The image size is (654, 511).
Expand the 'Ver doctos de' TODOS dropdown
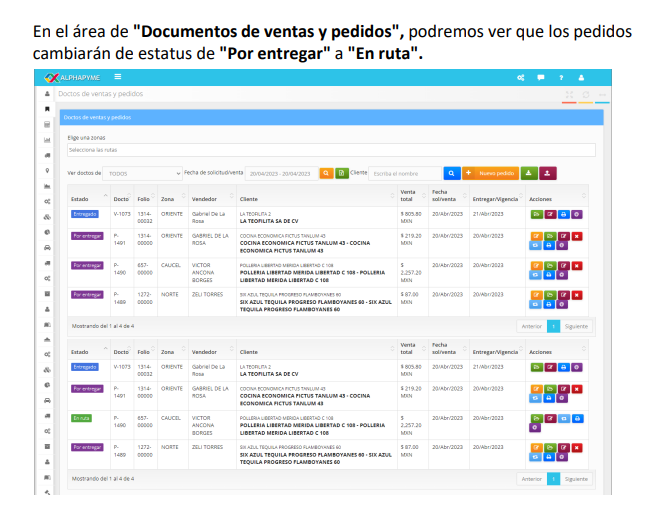pos(144,173)
